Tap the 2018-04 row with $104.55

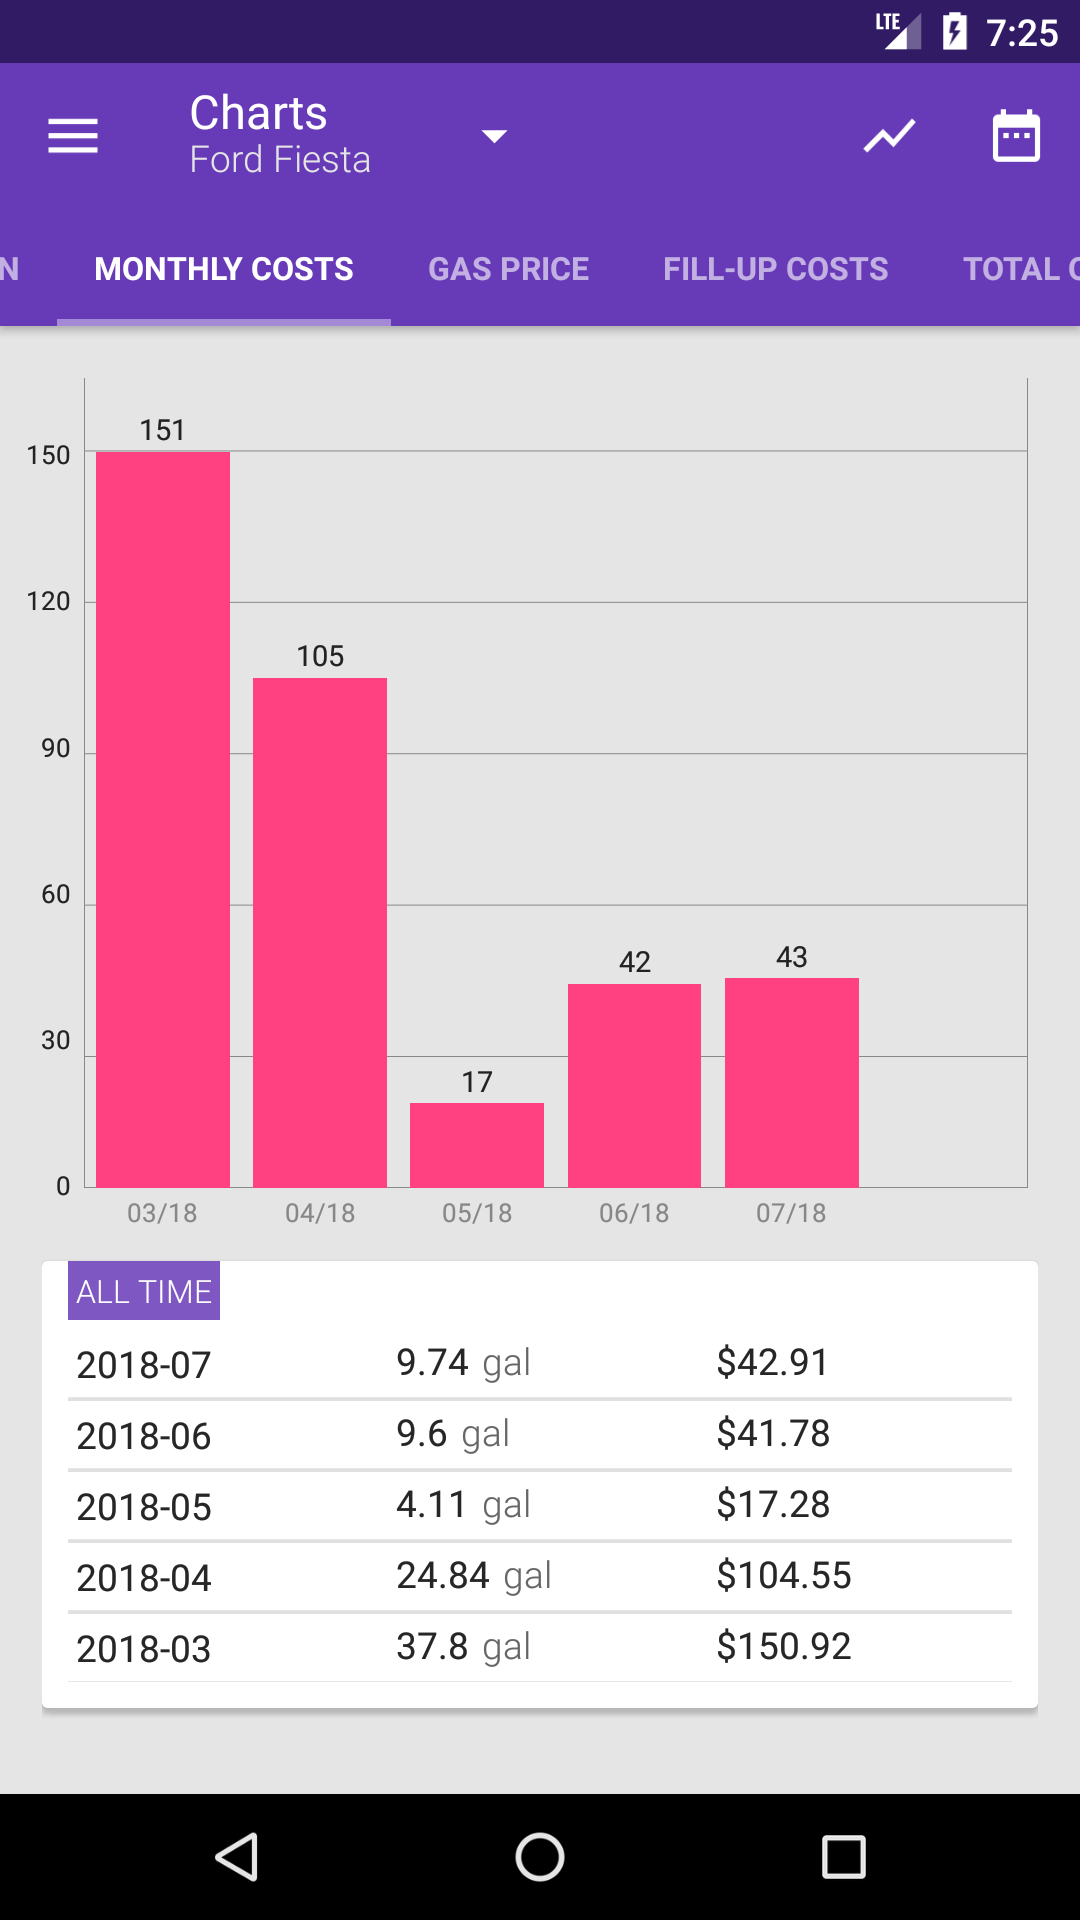(540, 1577)
